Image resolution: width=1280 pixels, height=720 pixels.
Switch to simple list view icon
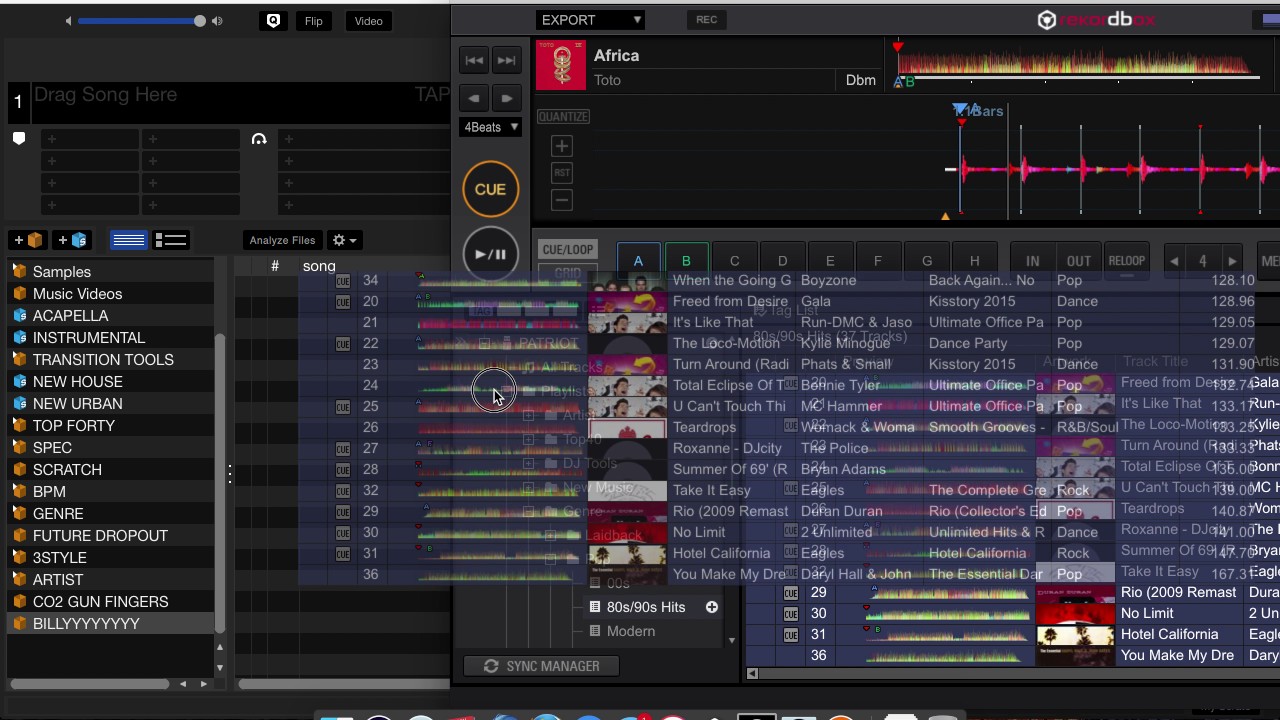click(x=128, y=240)
